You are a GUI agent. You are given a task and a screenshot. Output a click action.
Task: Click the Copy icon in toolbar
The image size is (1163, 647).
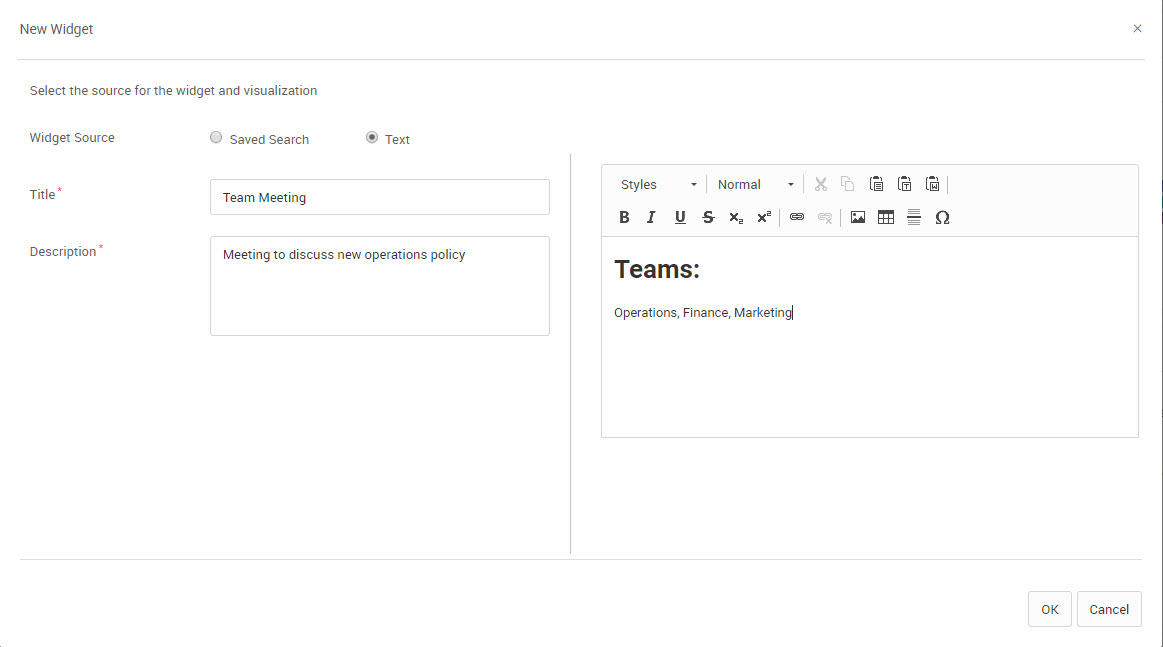click(x=847, y=184)
